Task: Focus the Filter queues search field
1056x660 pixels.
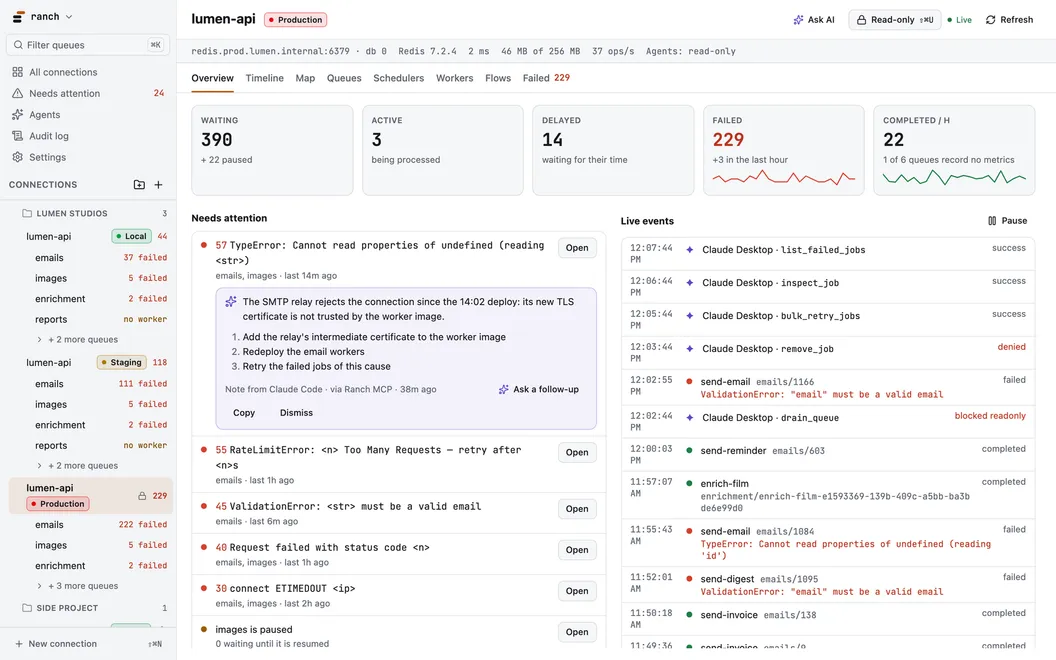Action: pyautogui.click(x=88, y=45)
